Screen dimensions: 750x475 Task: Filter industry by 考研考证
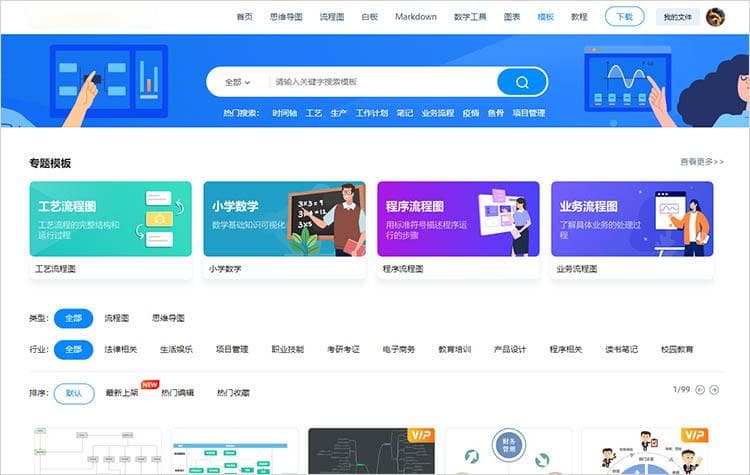pyautogui.click(x=343, y=349)
